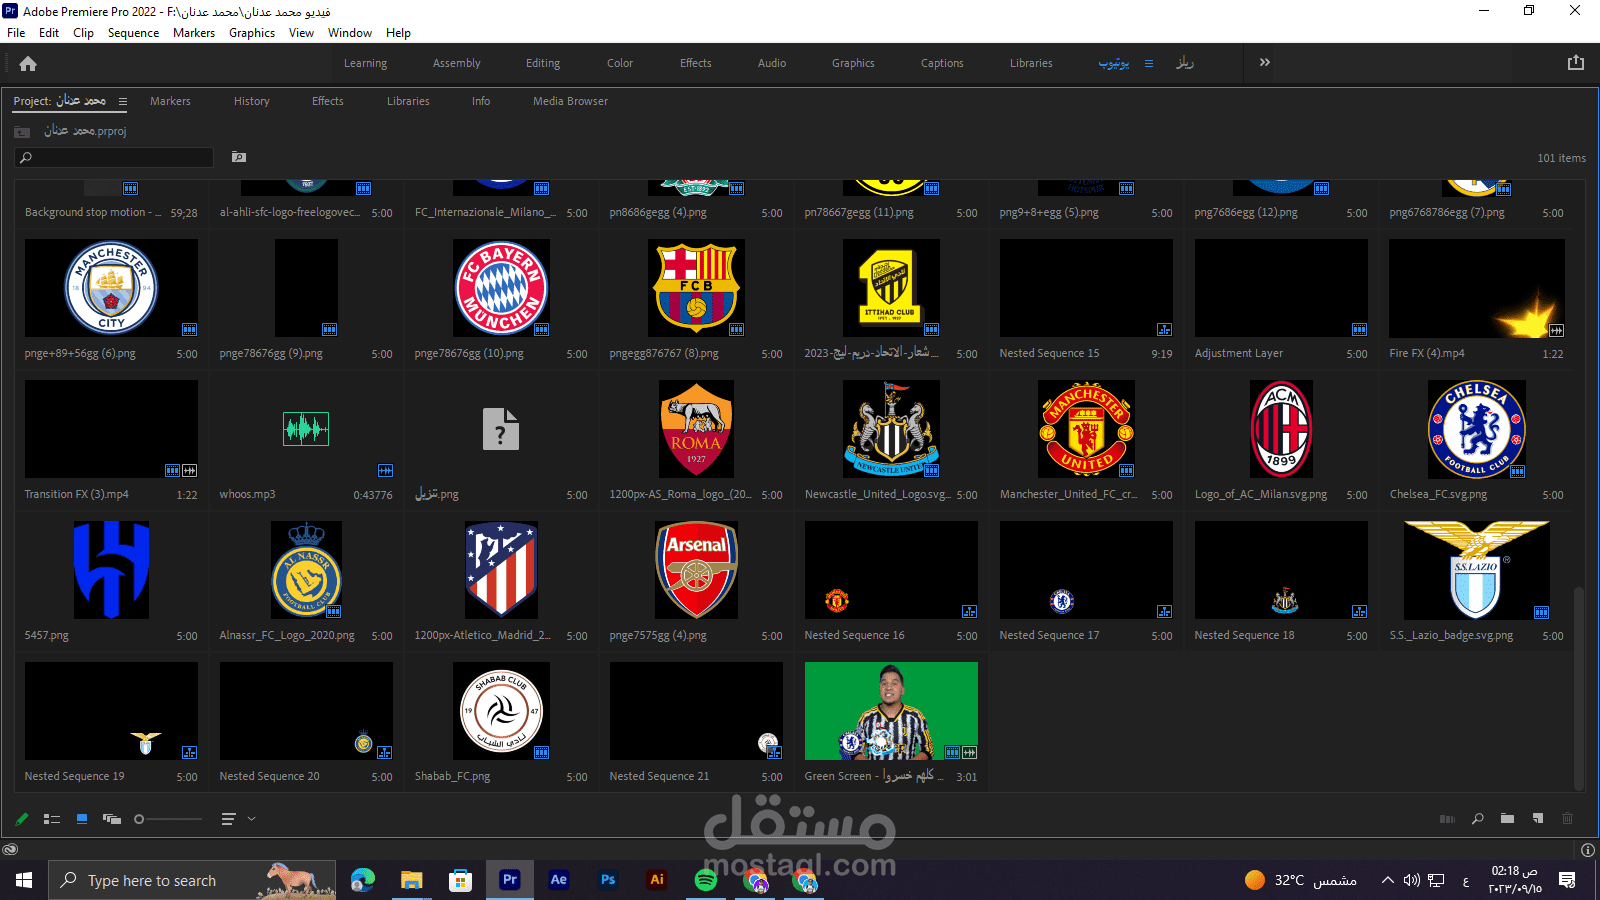Open Illustrator from the taskbar
This screenshot has width=1600, height=900.
tap(656, 880)
